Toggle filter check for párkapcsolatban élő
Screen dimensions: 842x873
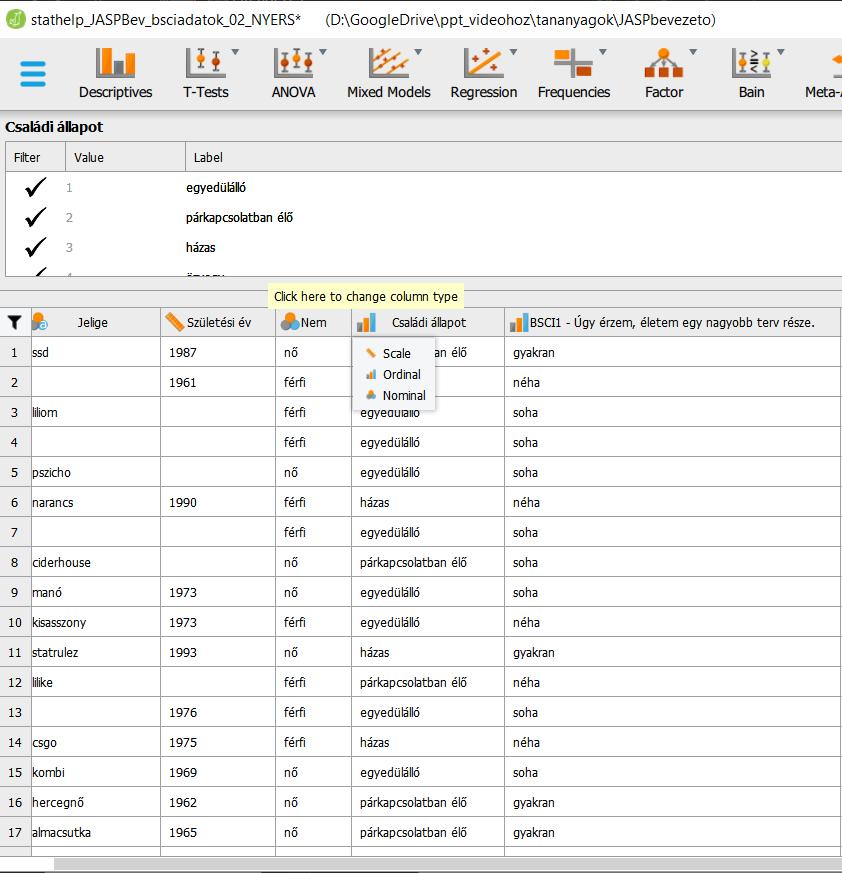[x=36, y=218]
